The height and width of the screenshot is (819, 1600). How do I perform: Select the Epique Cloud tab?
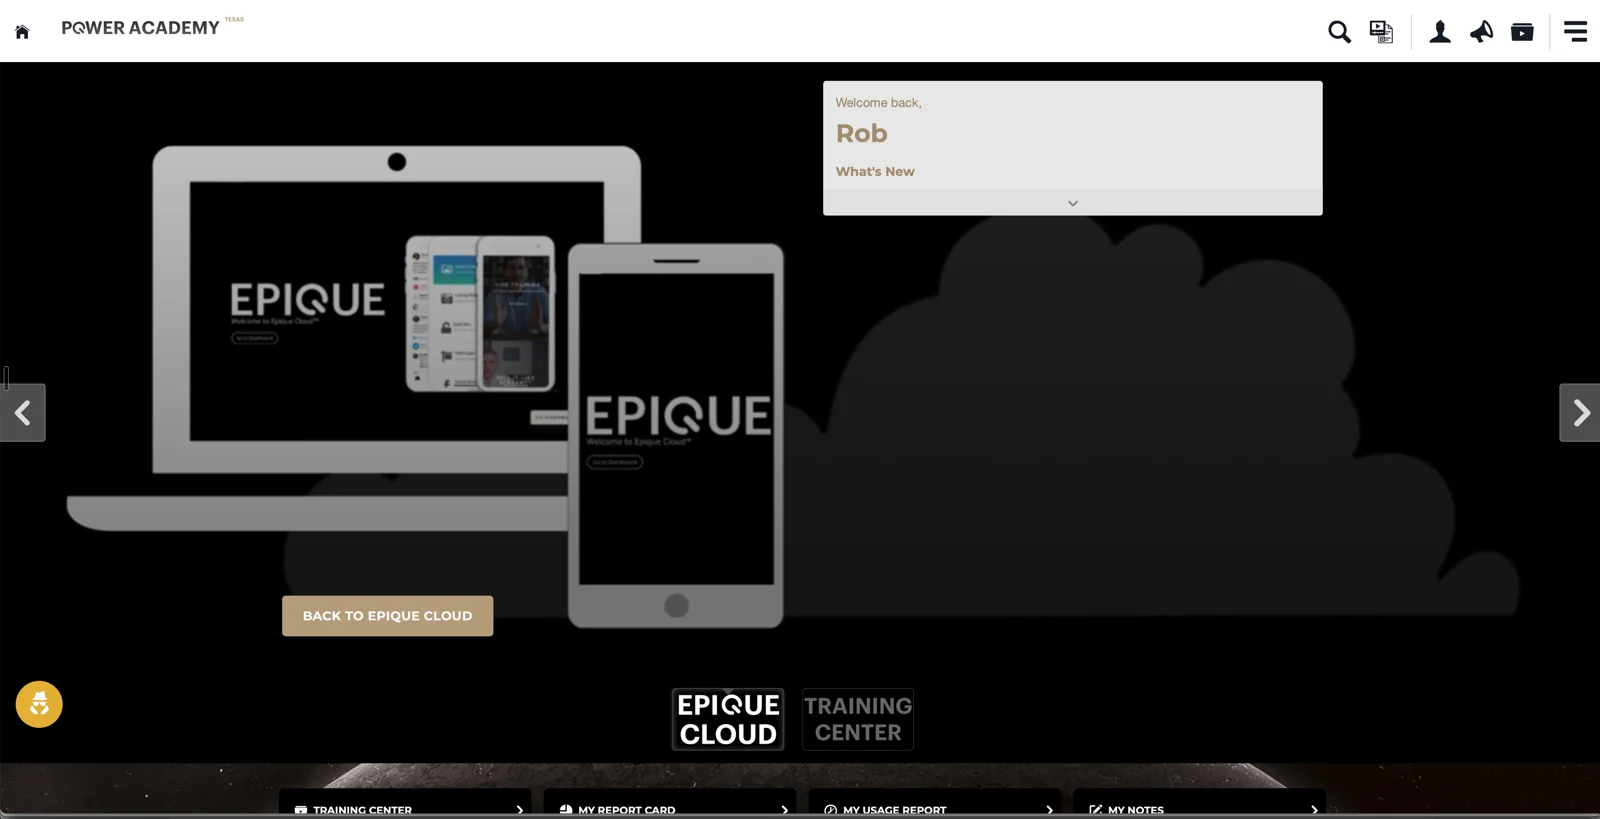coord(728,719)
